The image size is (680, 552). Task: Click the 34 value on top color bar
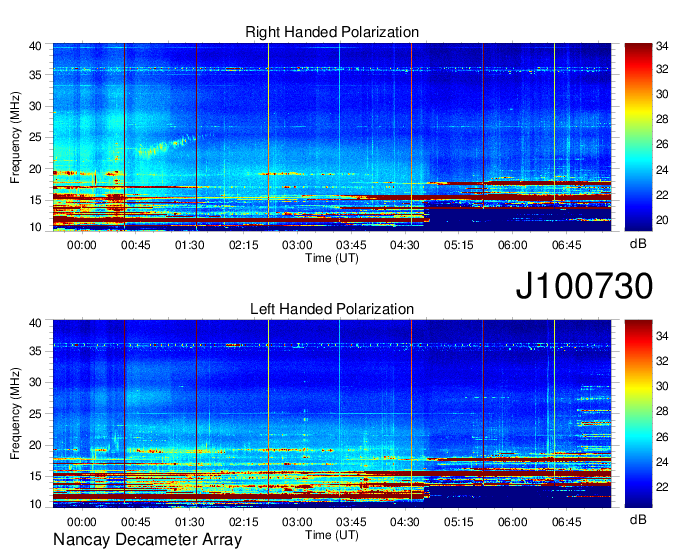tap(662, 46)
